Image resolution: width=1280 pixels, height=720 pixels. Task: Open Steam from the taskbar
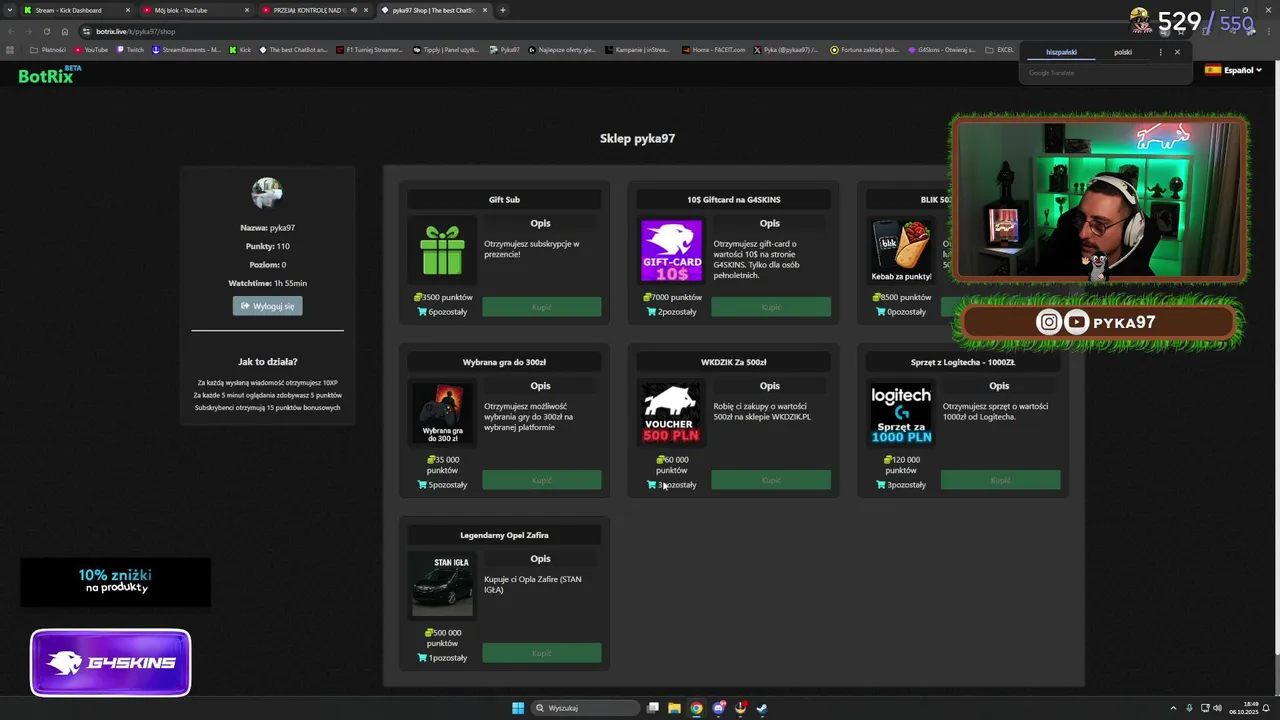coord(761,708)
